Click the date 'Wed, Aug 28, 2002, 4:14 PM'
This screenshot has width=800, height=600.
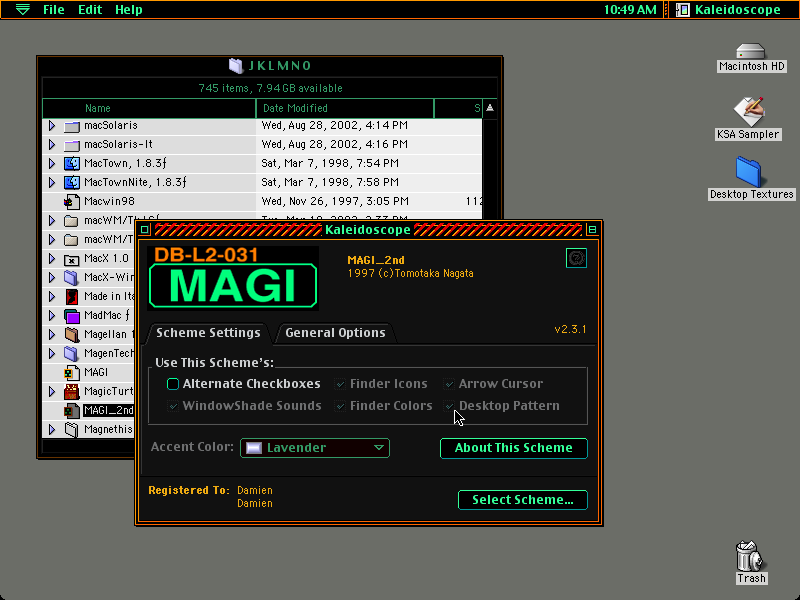pos(334,126)
